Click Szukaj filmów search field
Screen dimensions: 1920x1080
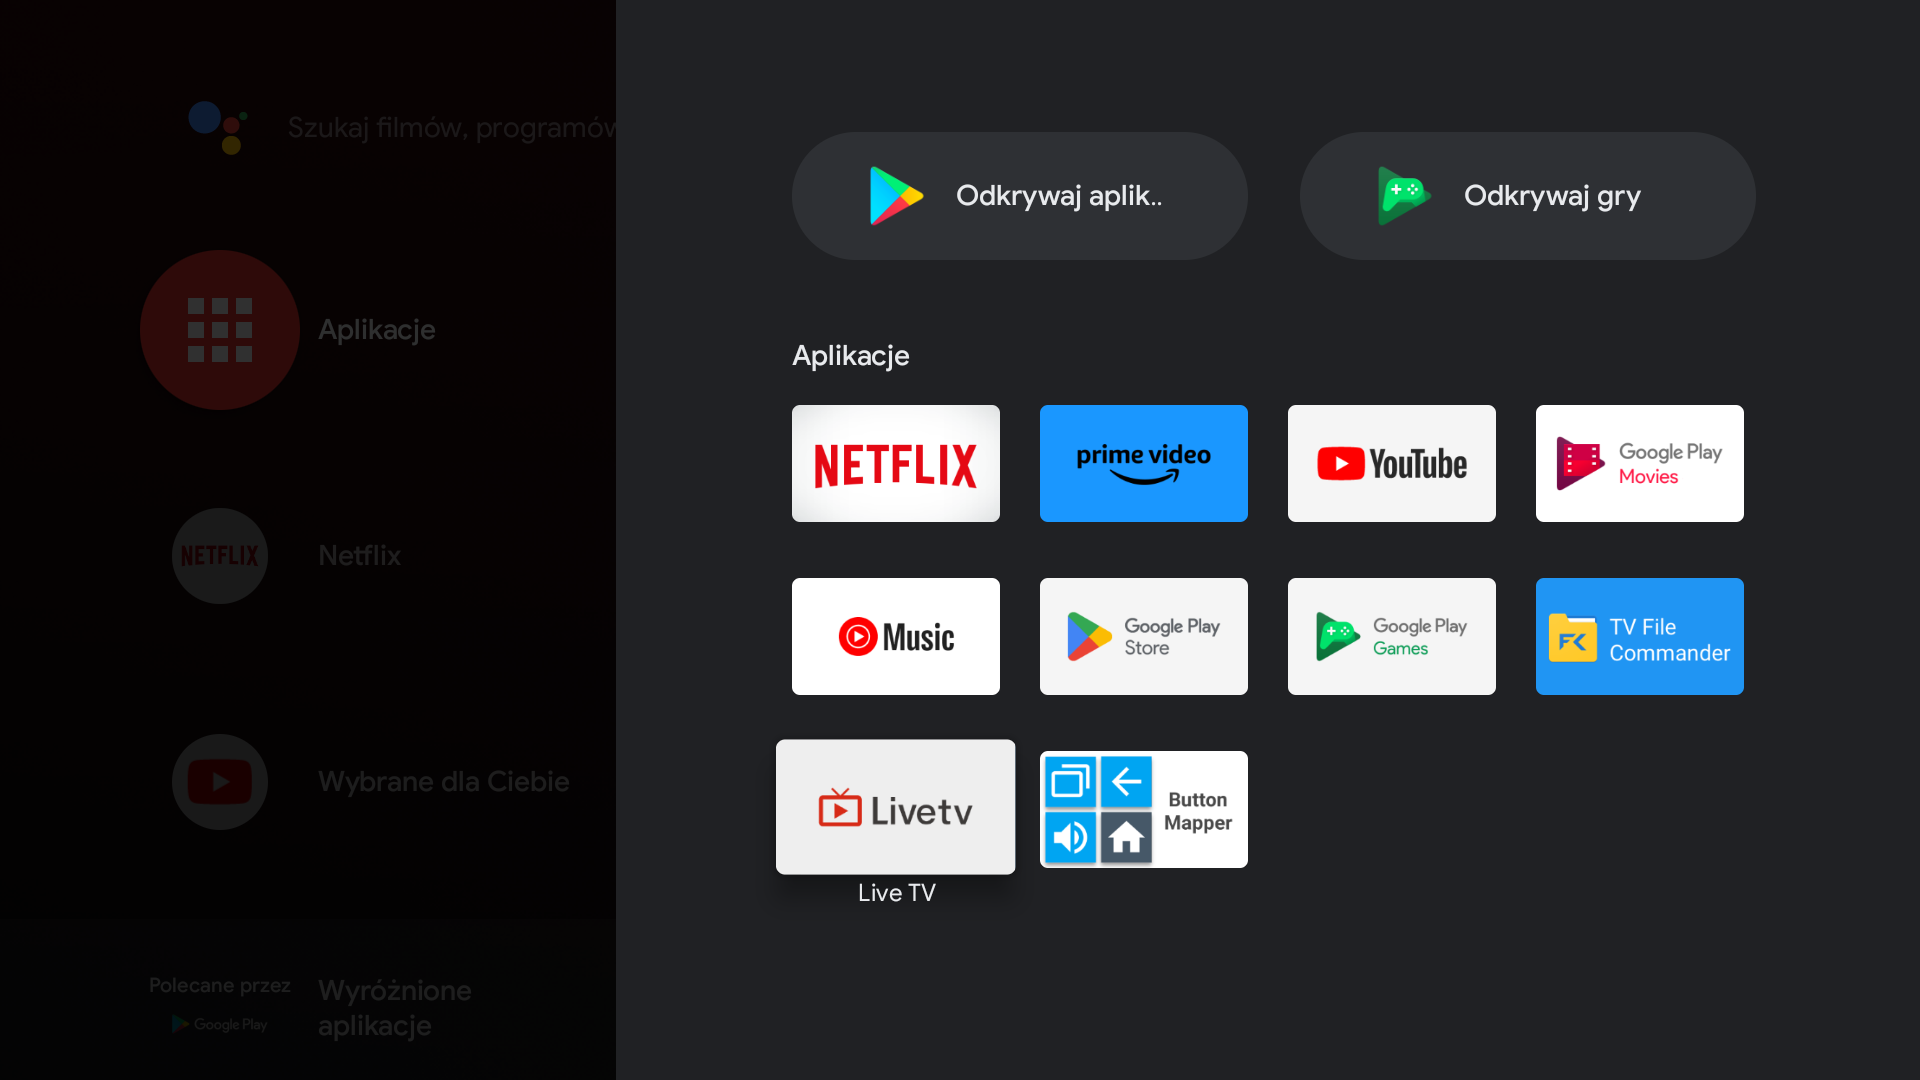click(451, 128)
